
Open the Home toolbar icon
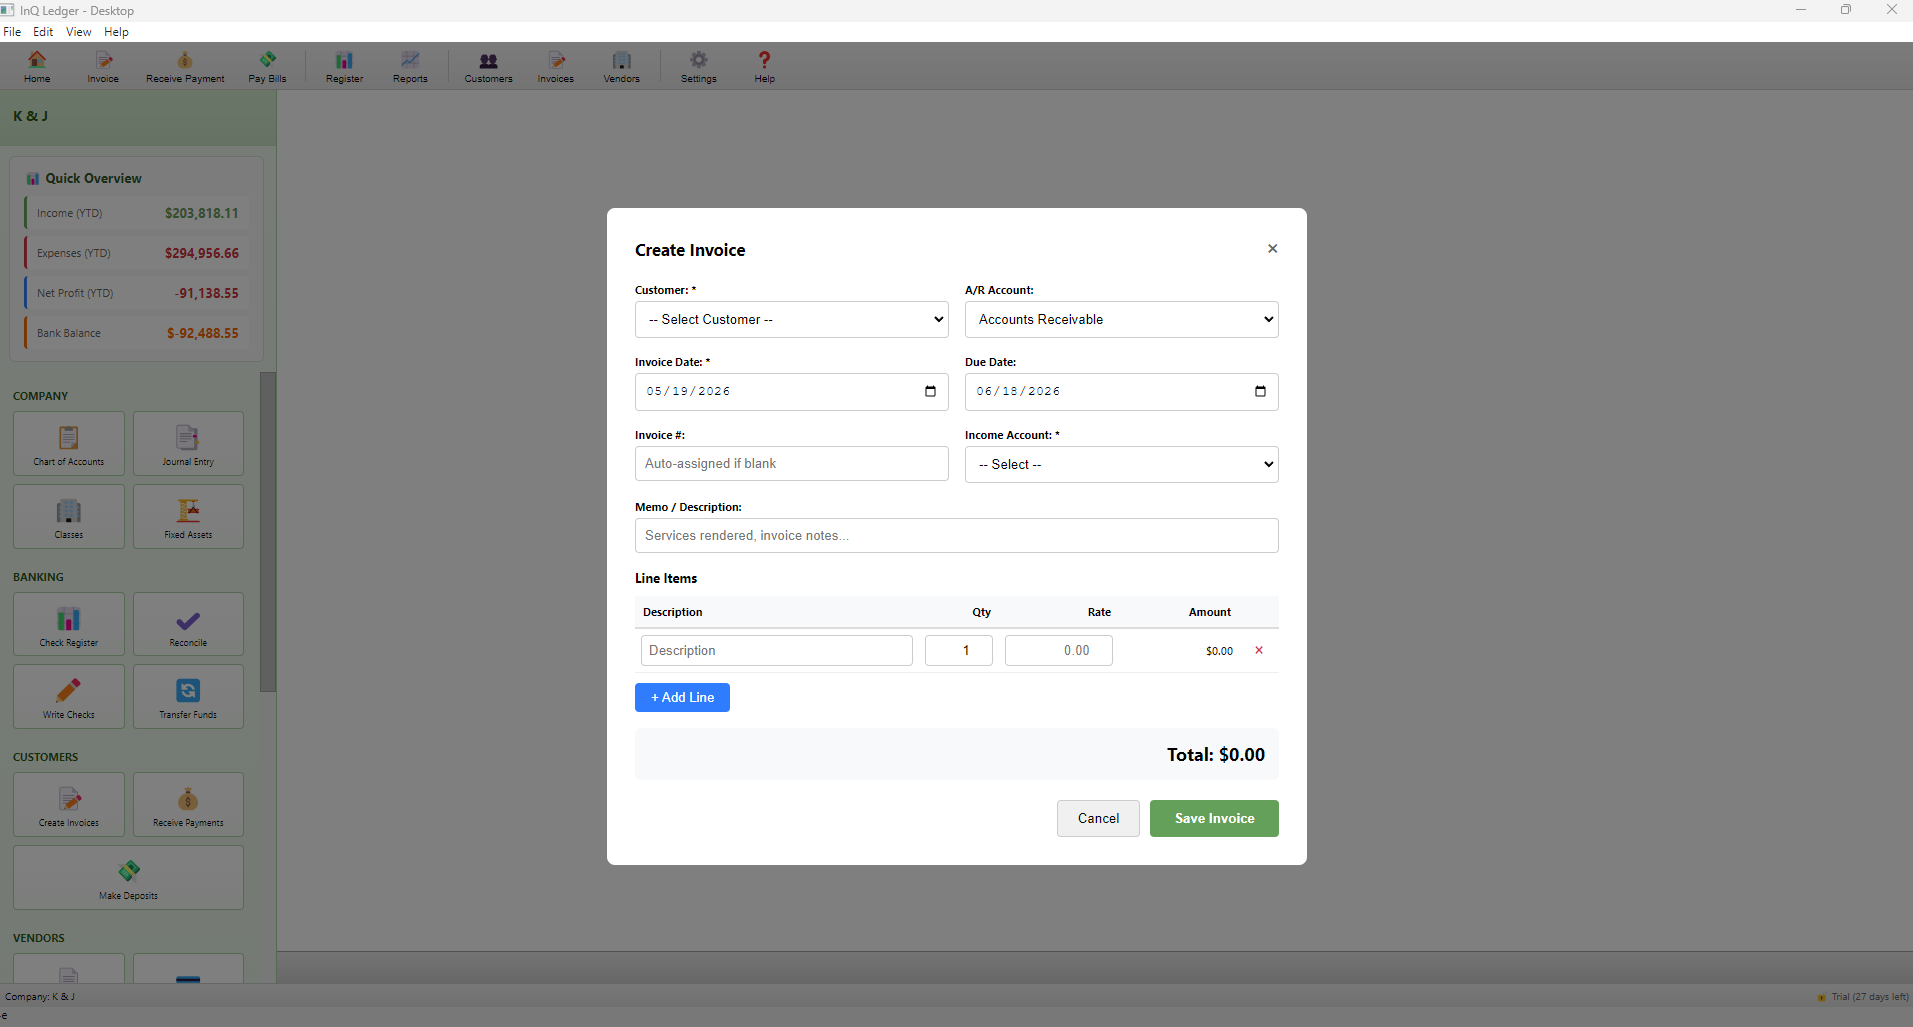[37, 66]
